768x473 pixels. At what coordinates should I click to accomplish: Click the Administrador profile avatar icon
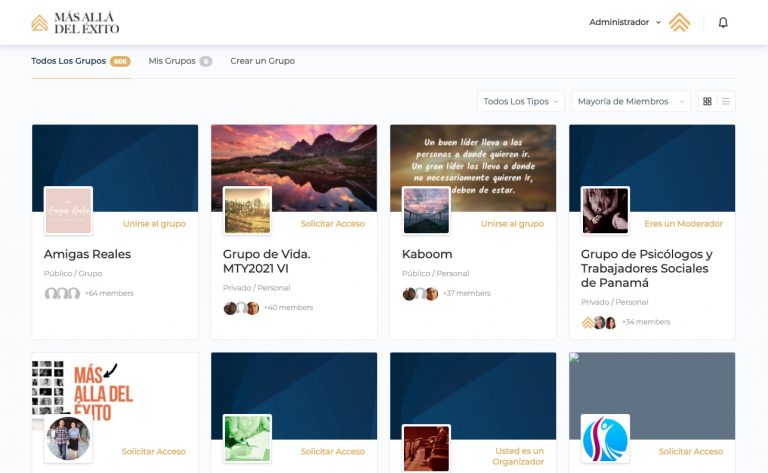click(679, 22)
